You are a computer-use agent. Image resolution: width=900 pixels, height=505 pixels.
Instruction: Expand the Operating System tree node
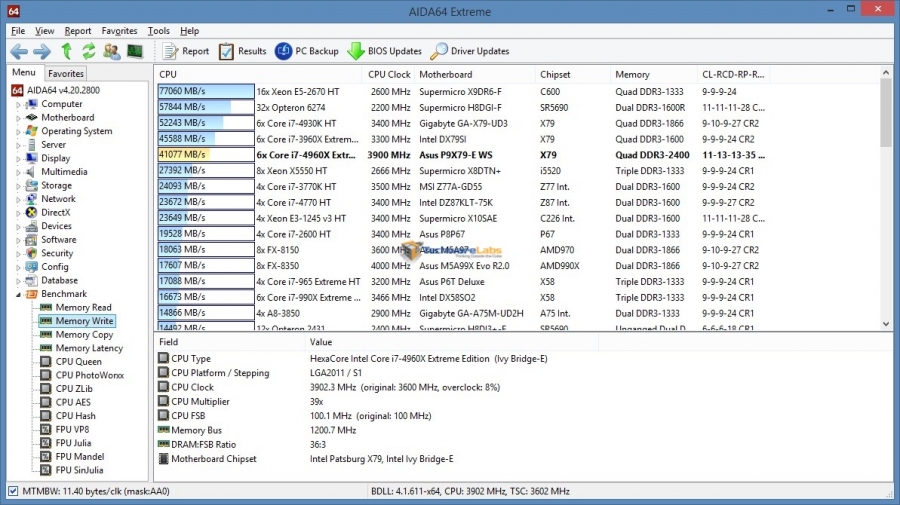(x=18, y=131)
